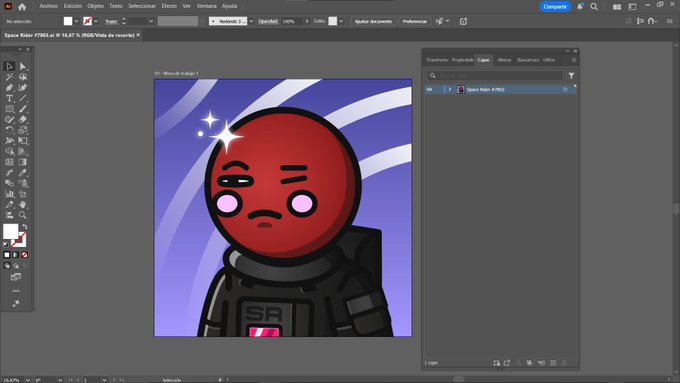Open Ventana menu
The image size is (680, 383).
pyautogui.click(x=206, y=6)
